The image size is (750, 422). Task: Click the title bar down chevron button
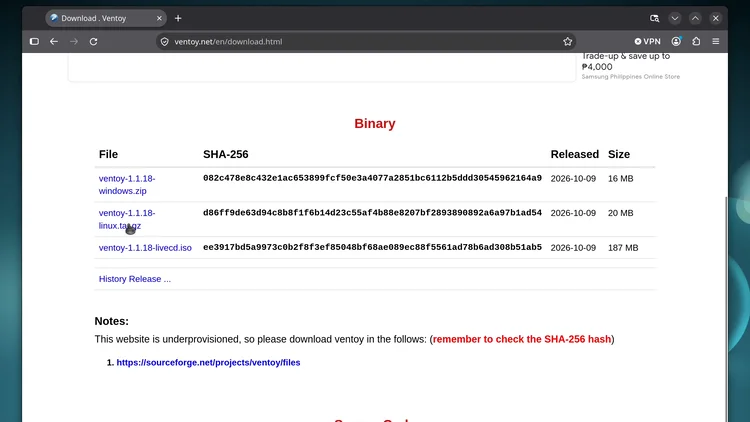click(x=675, y=18)
